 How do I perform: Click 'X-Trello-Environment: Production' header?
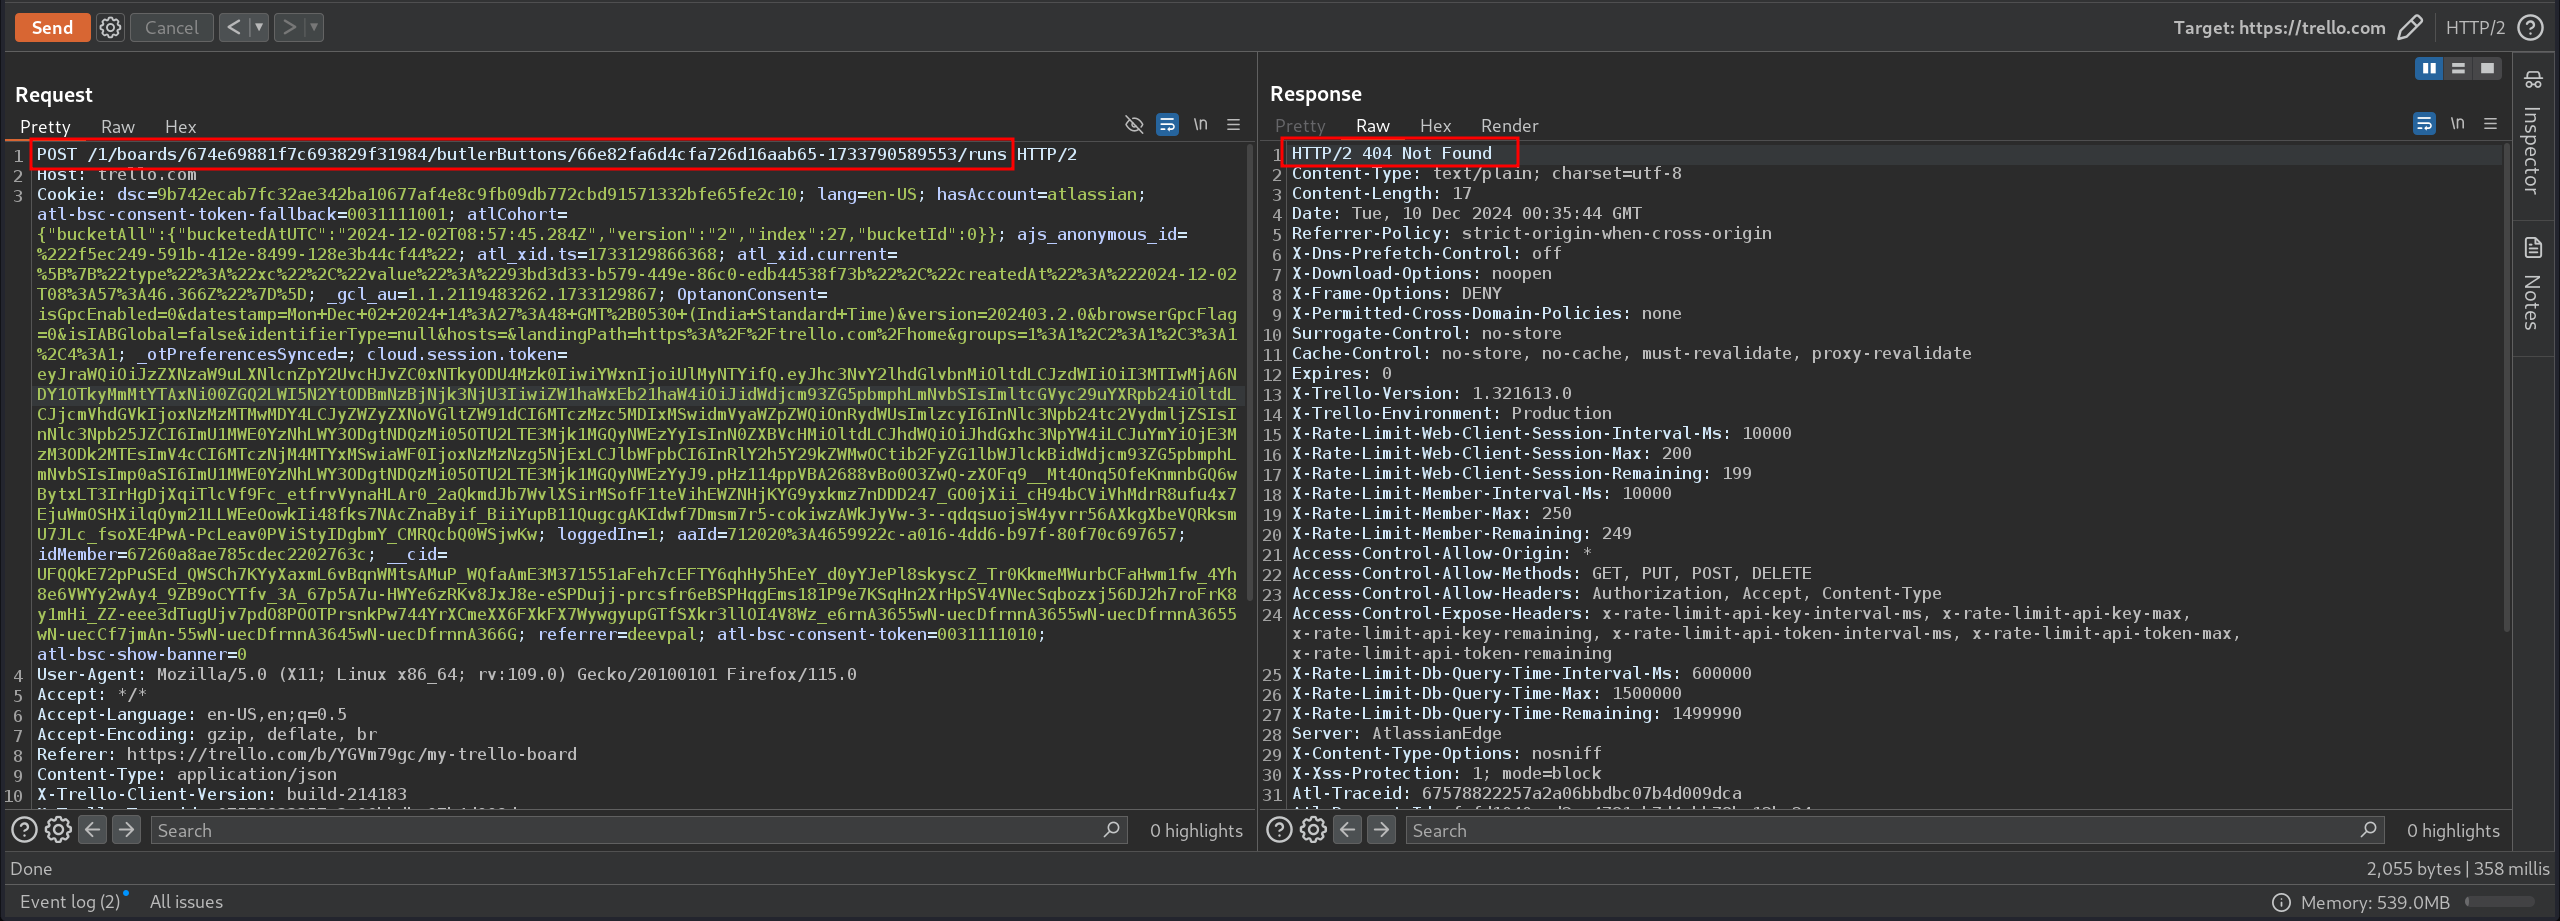coord(1451,413)
